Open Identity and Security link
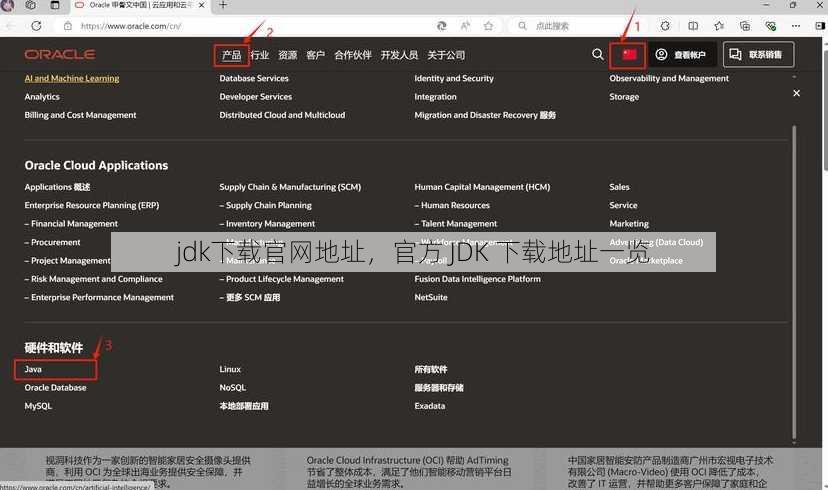This screenshot has height=490, width=828. pyautogui.click(x=454, y=78)
